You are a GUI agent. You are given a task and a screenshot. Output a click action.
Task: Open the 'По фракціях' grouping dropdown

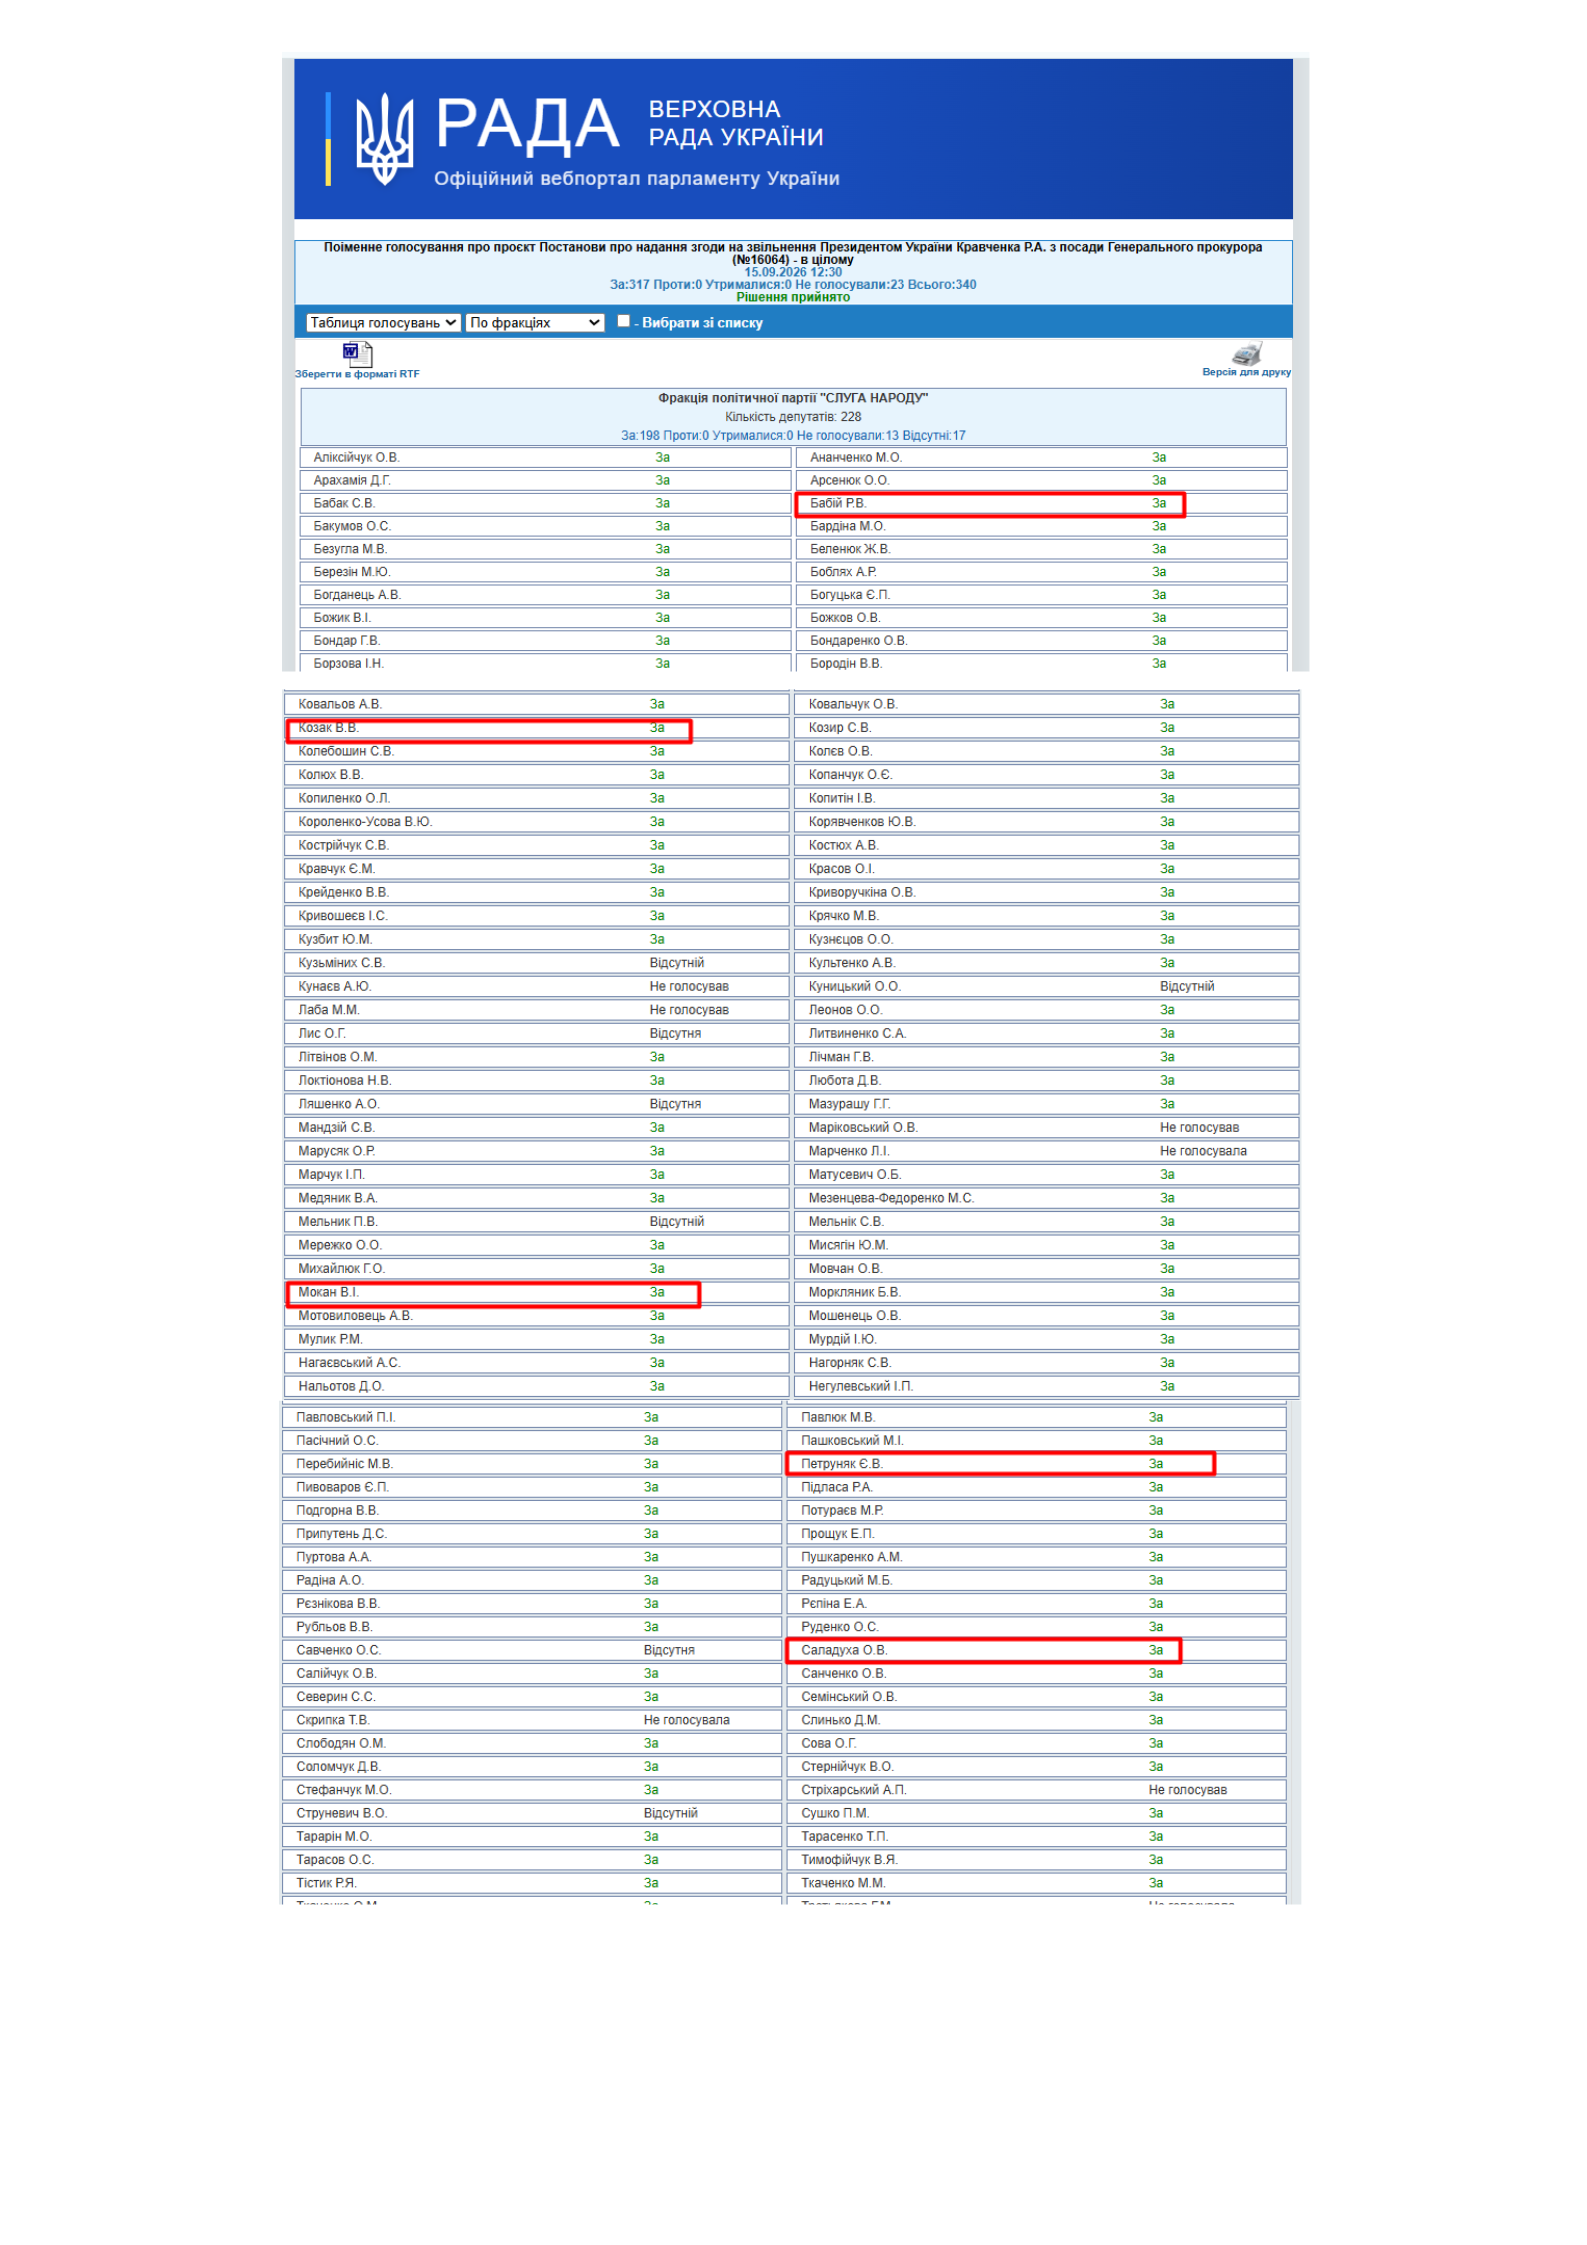tap(535, 322)
